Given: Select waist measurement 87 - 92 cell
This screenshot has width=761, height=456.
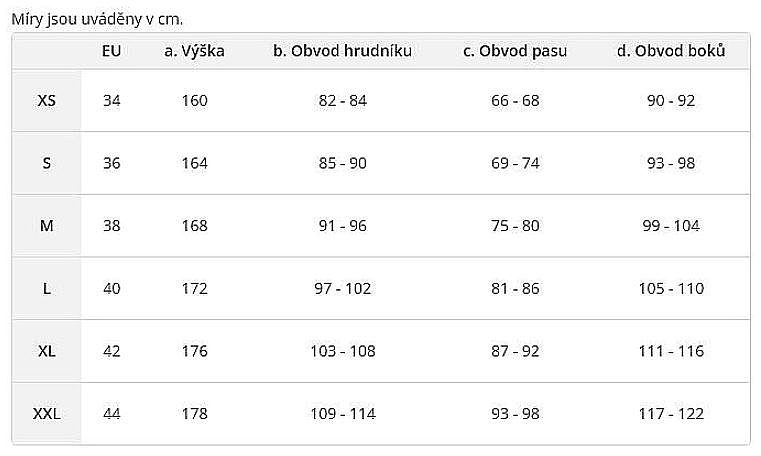Looking at the screenshot, I should (515, 351).
